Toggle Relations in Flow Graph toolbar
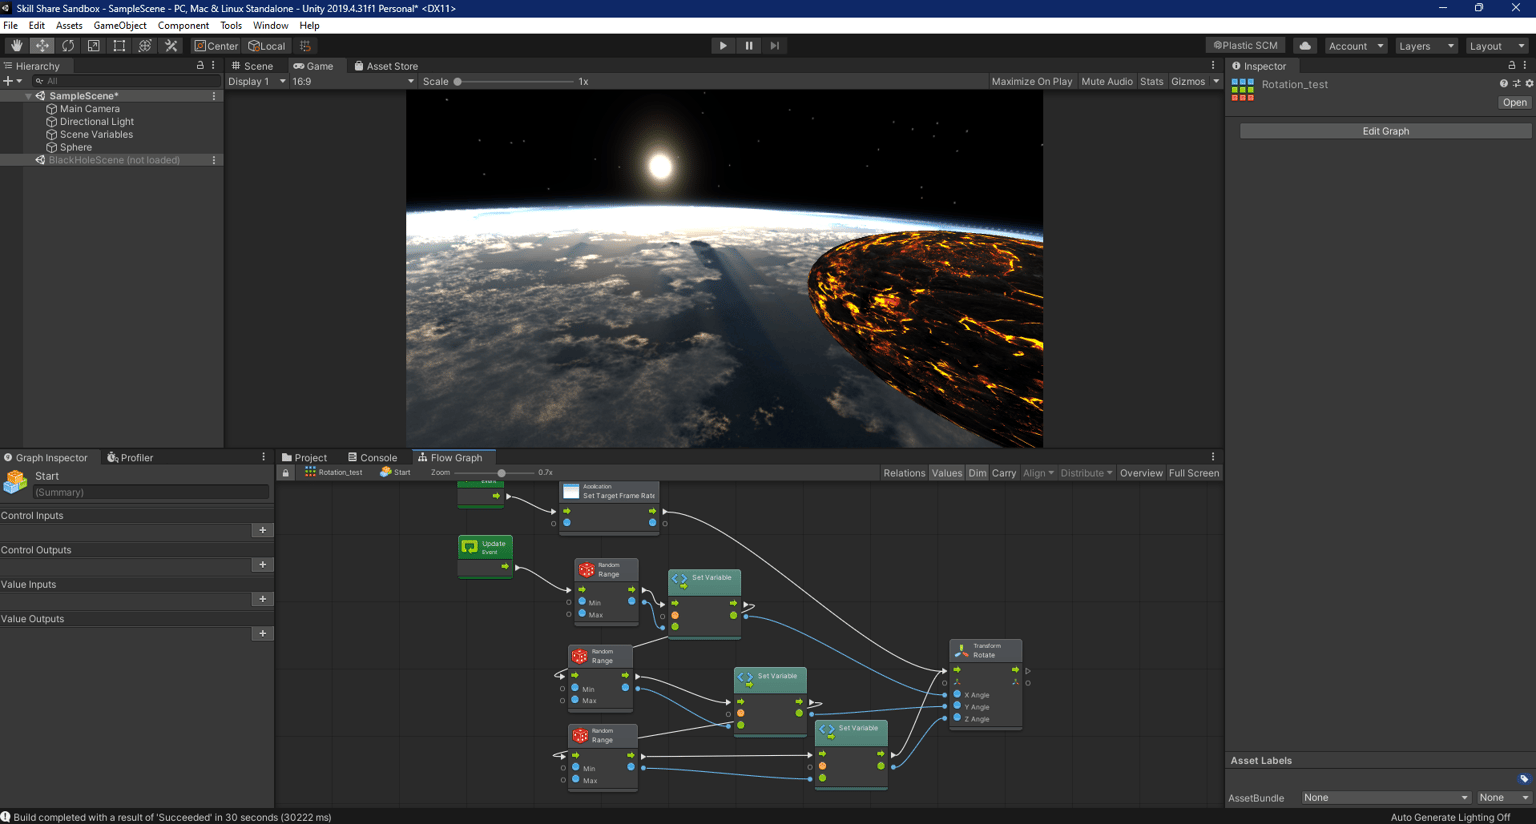The image size is (1536, 824). coord(904,473)
